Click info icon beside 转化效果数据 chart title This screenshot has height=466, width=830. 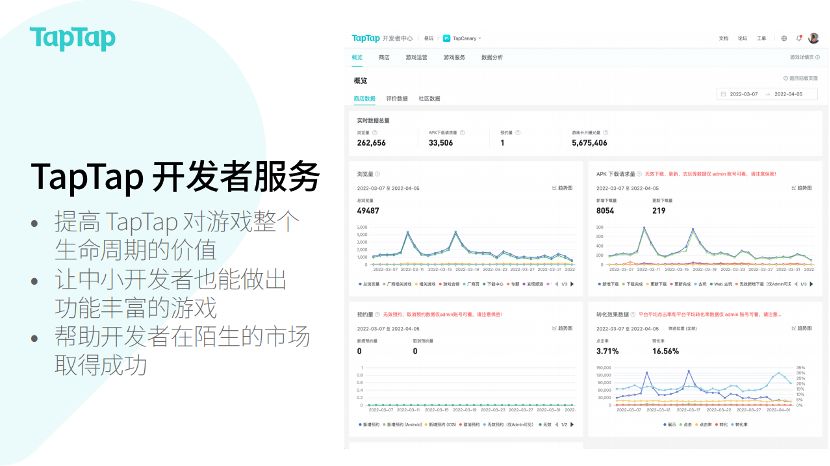[x=633, y=315]
